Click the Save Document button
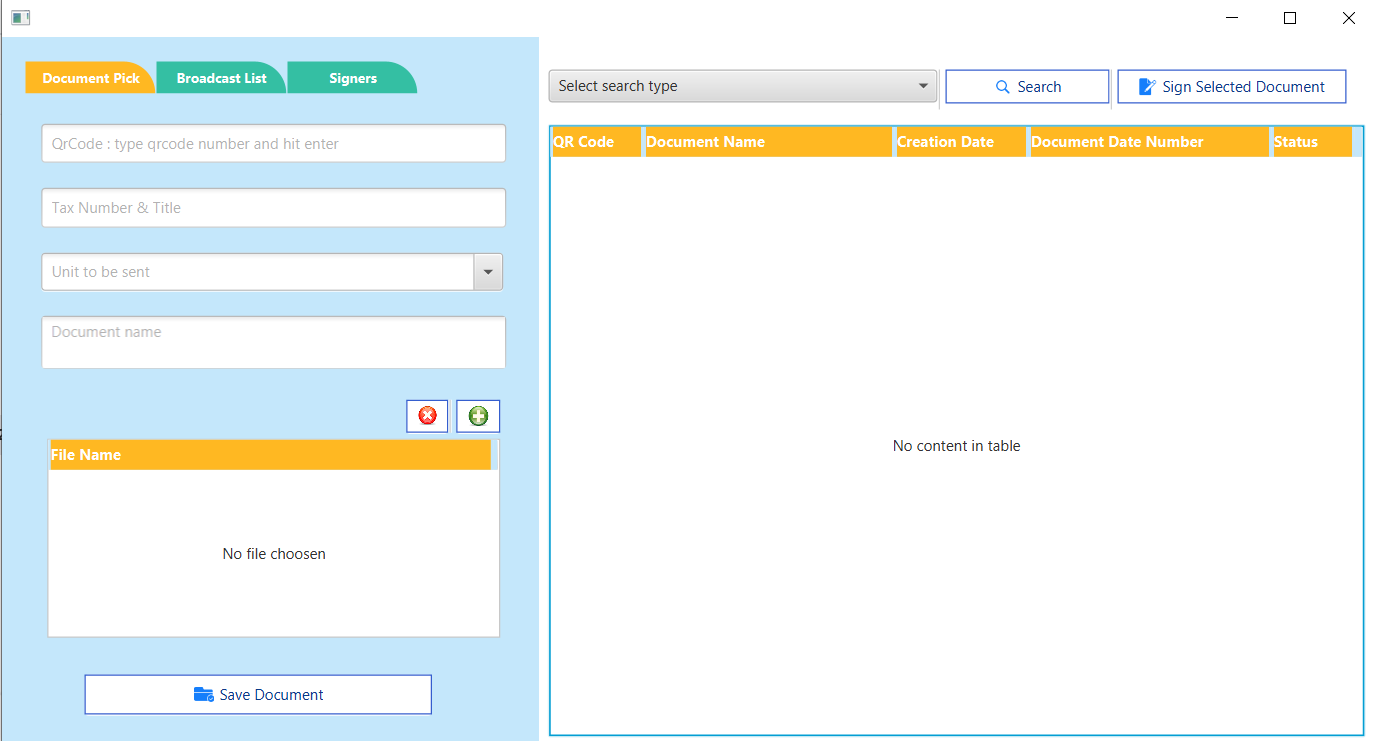This screenshot has width=1379, height=741. pos(258,694)
